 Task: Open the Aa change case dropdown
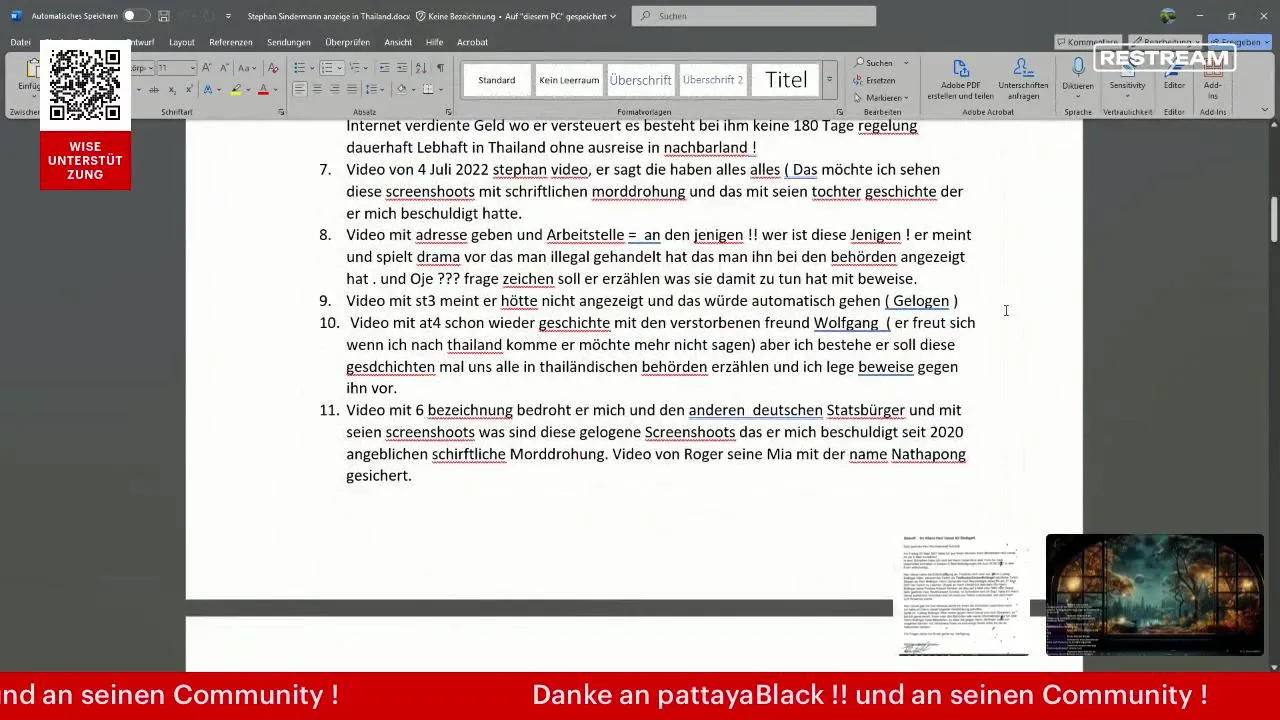point(246,67)
